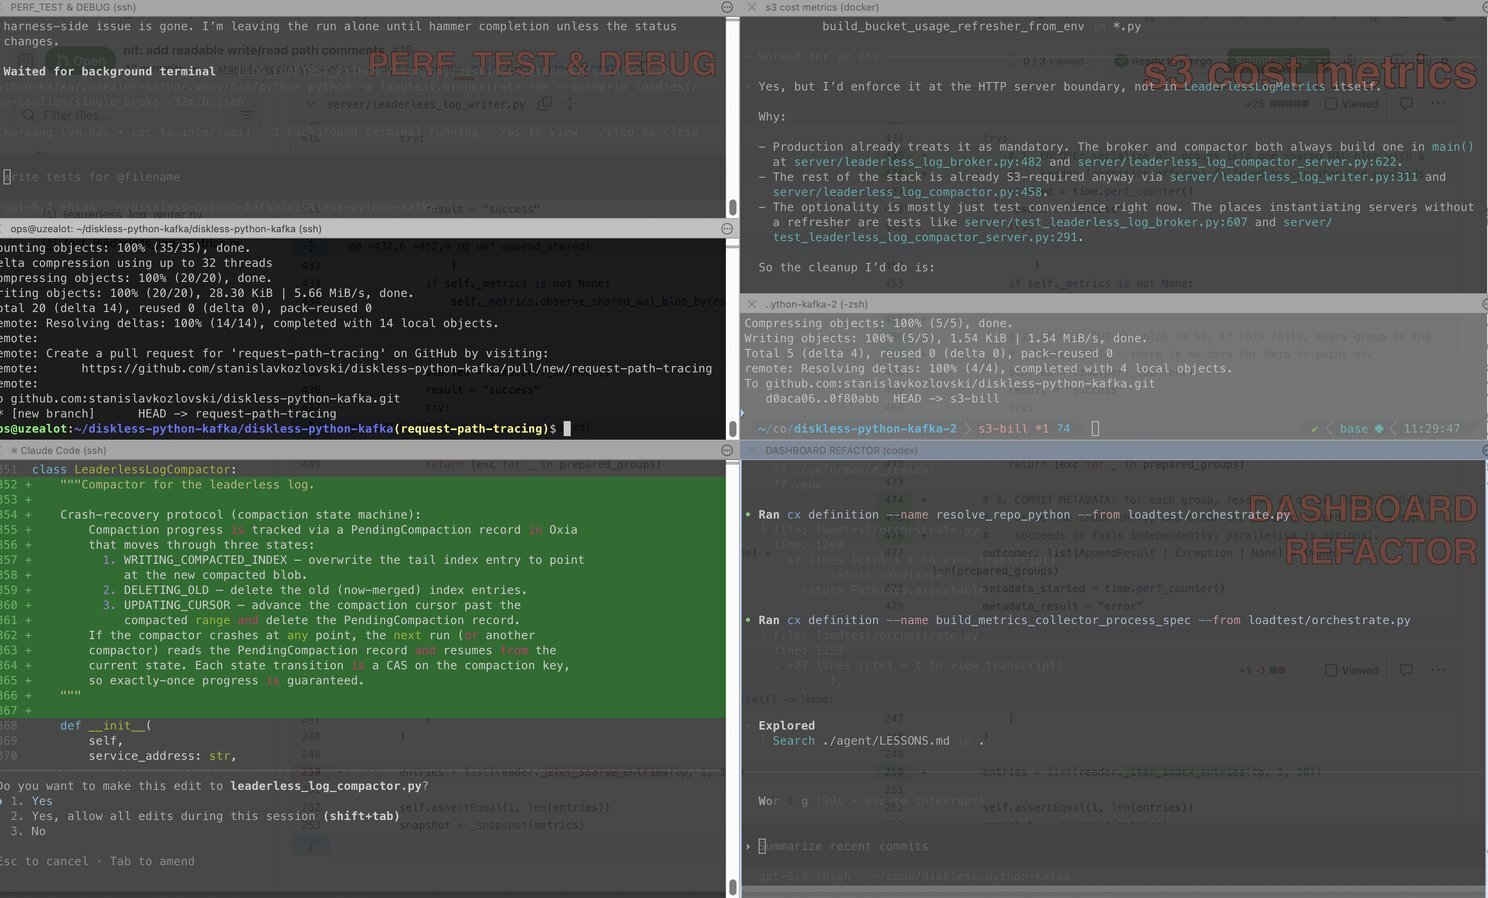Screen dimensions: 1488x898
Task: Click 'build_metrics_collector_process_spec' in Ran cx line
Action: [1063, 620]
